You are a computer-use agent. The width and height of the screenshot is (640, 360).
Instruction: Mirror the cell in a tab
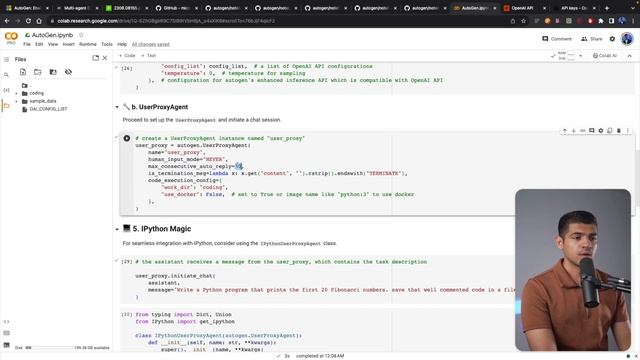coord(609,131)
